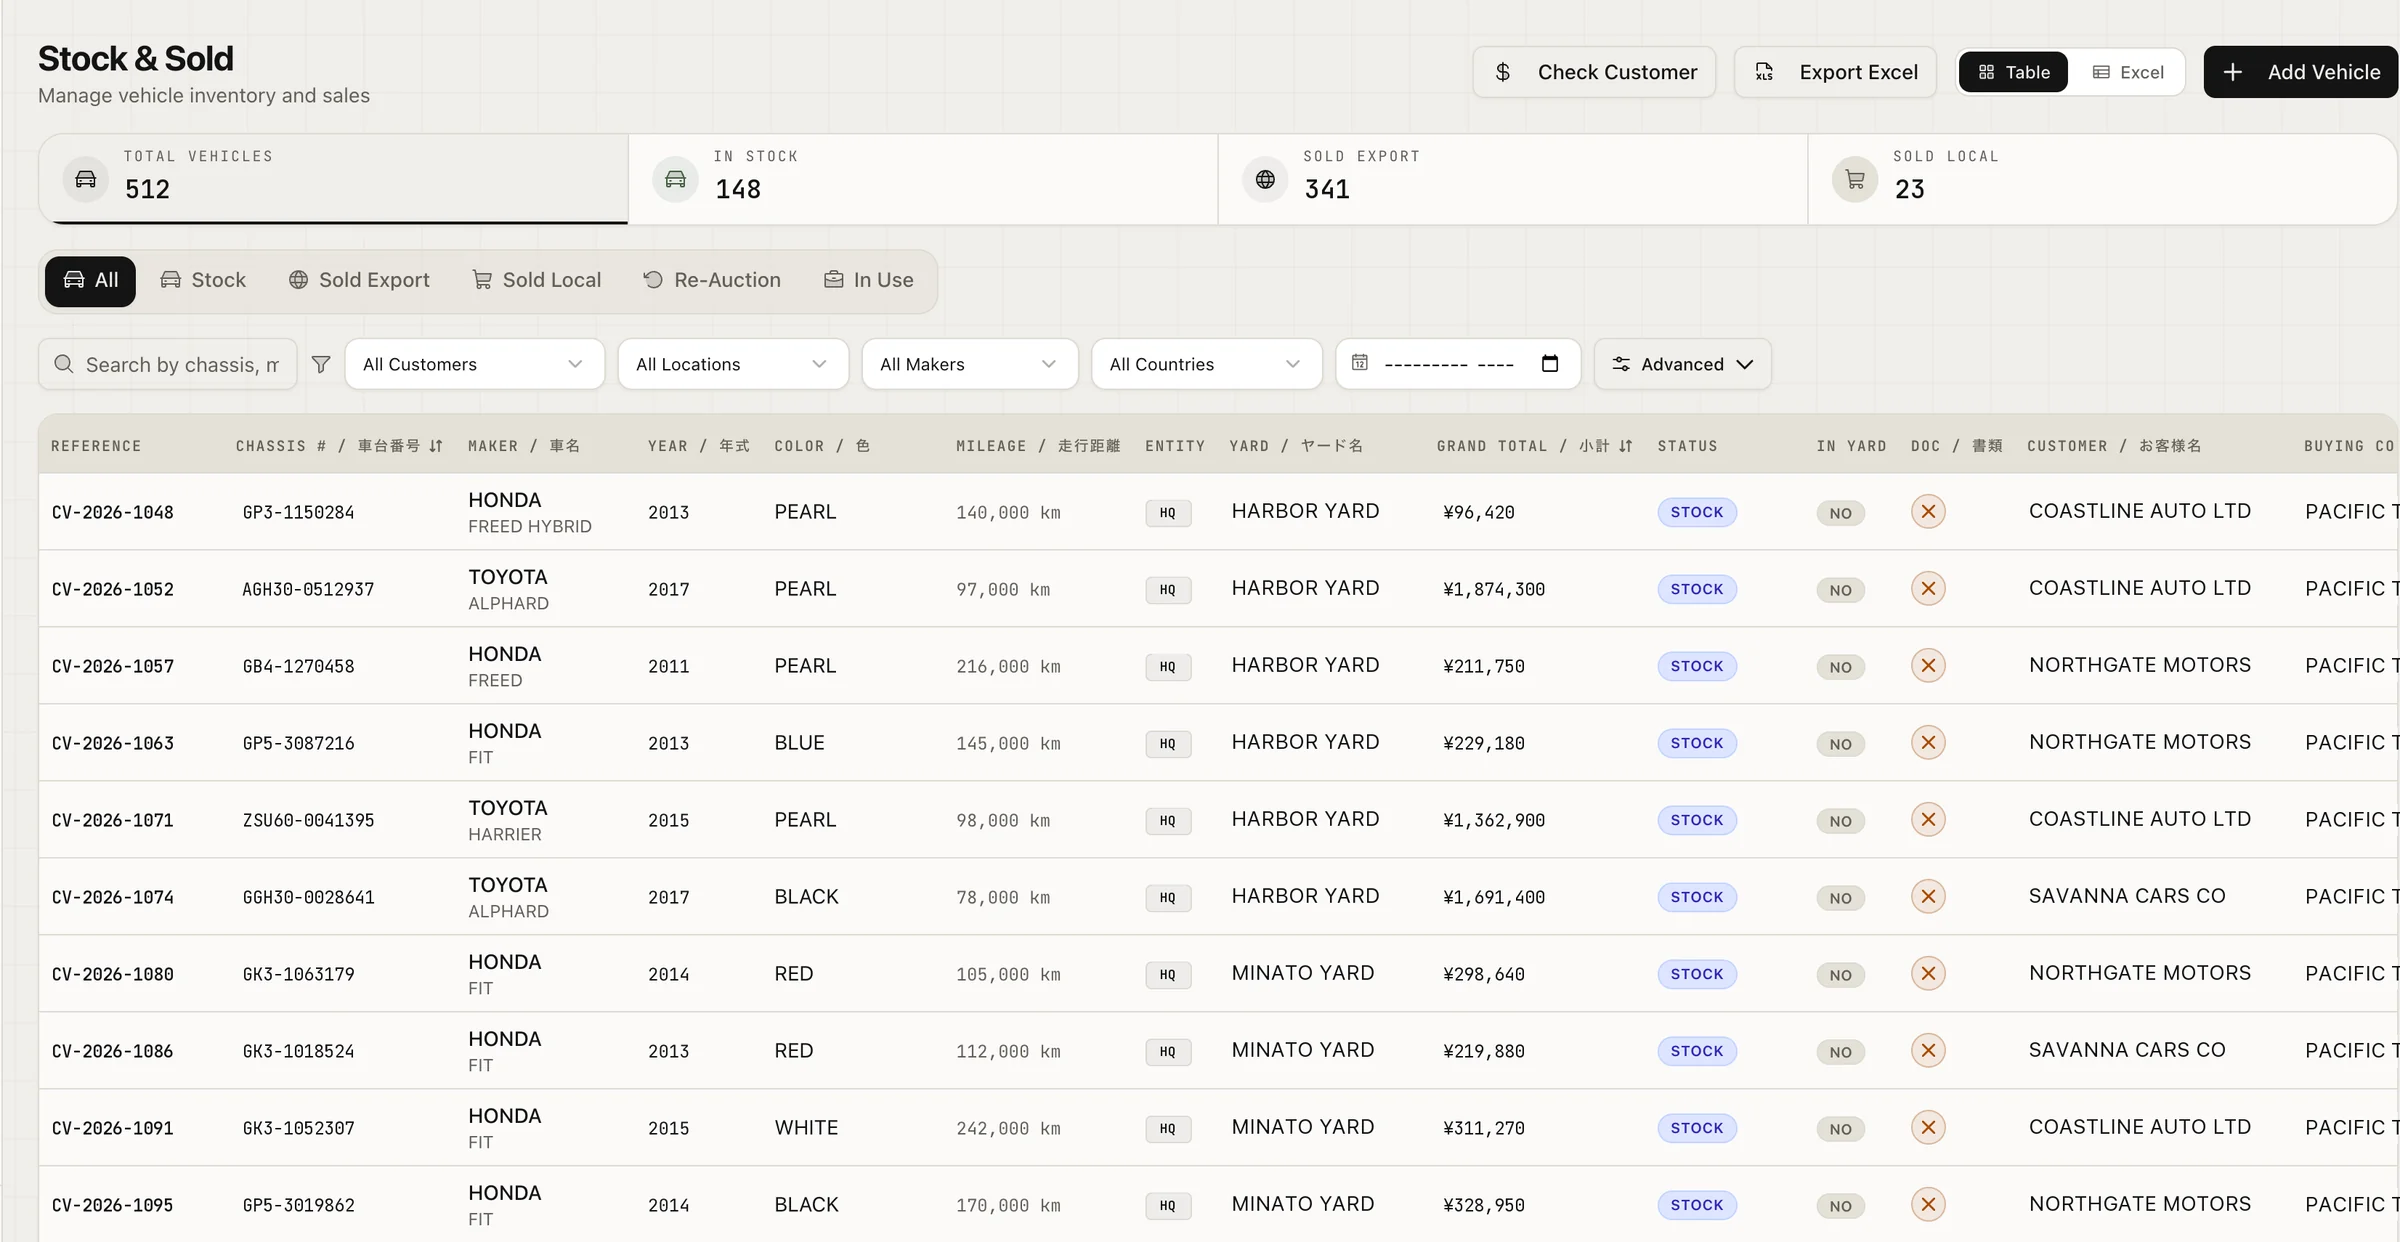Click the doc X icon for CV-2026-1048
This screenshot has height=1242, width=2400.
click(1928, 512)
